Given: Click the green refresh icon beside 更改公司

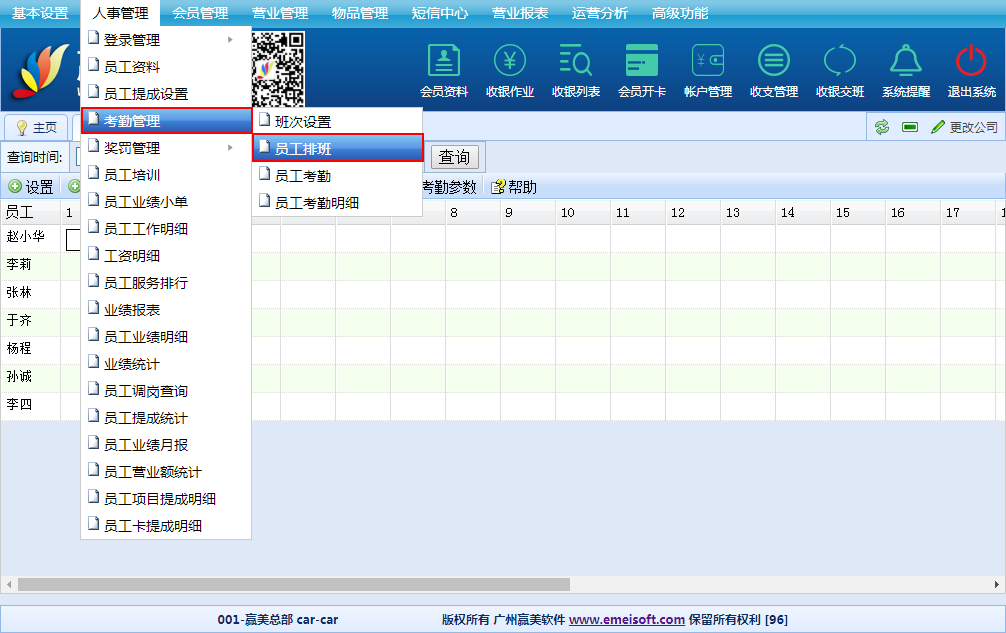Looking at the screenshot, I should (882, 127).
